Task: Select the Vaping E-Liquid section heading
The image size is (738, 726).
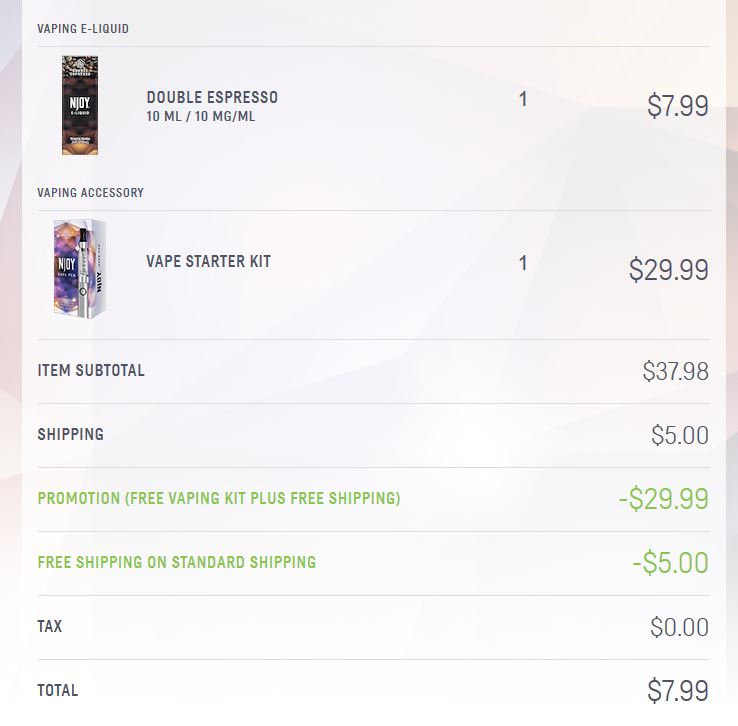Action: (83, 28)
